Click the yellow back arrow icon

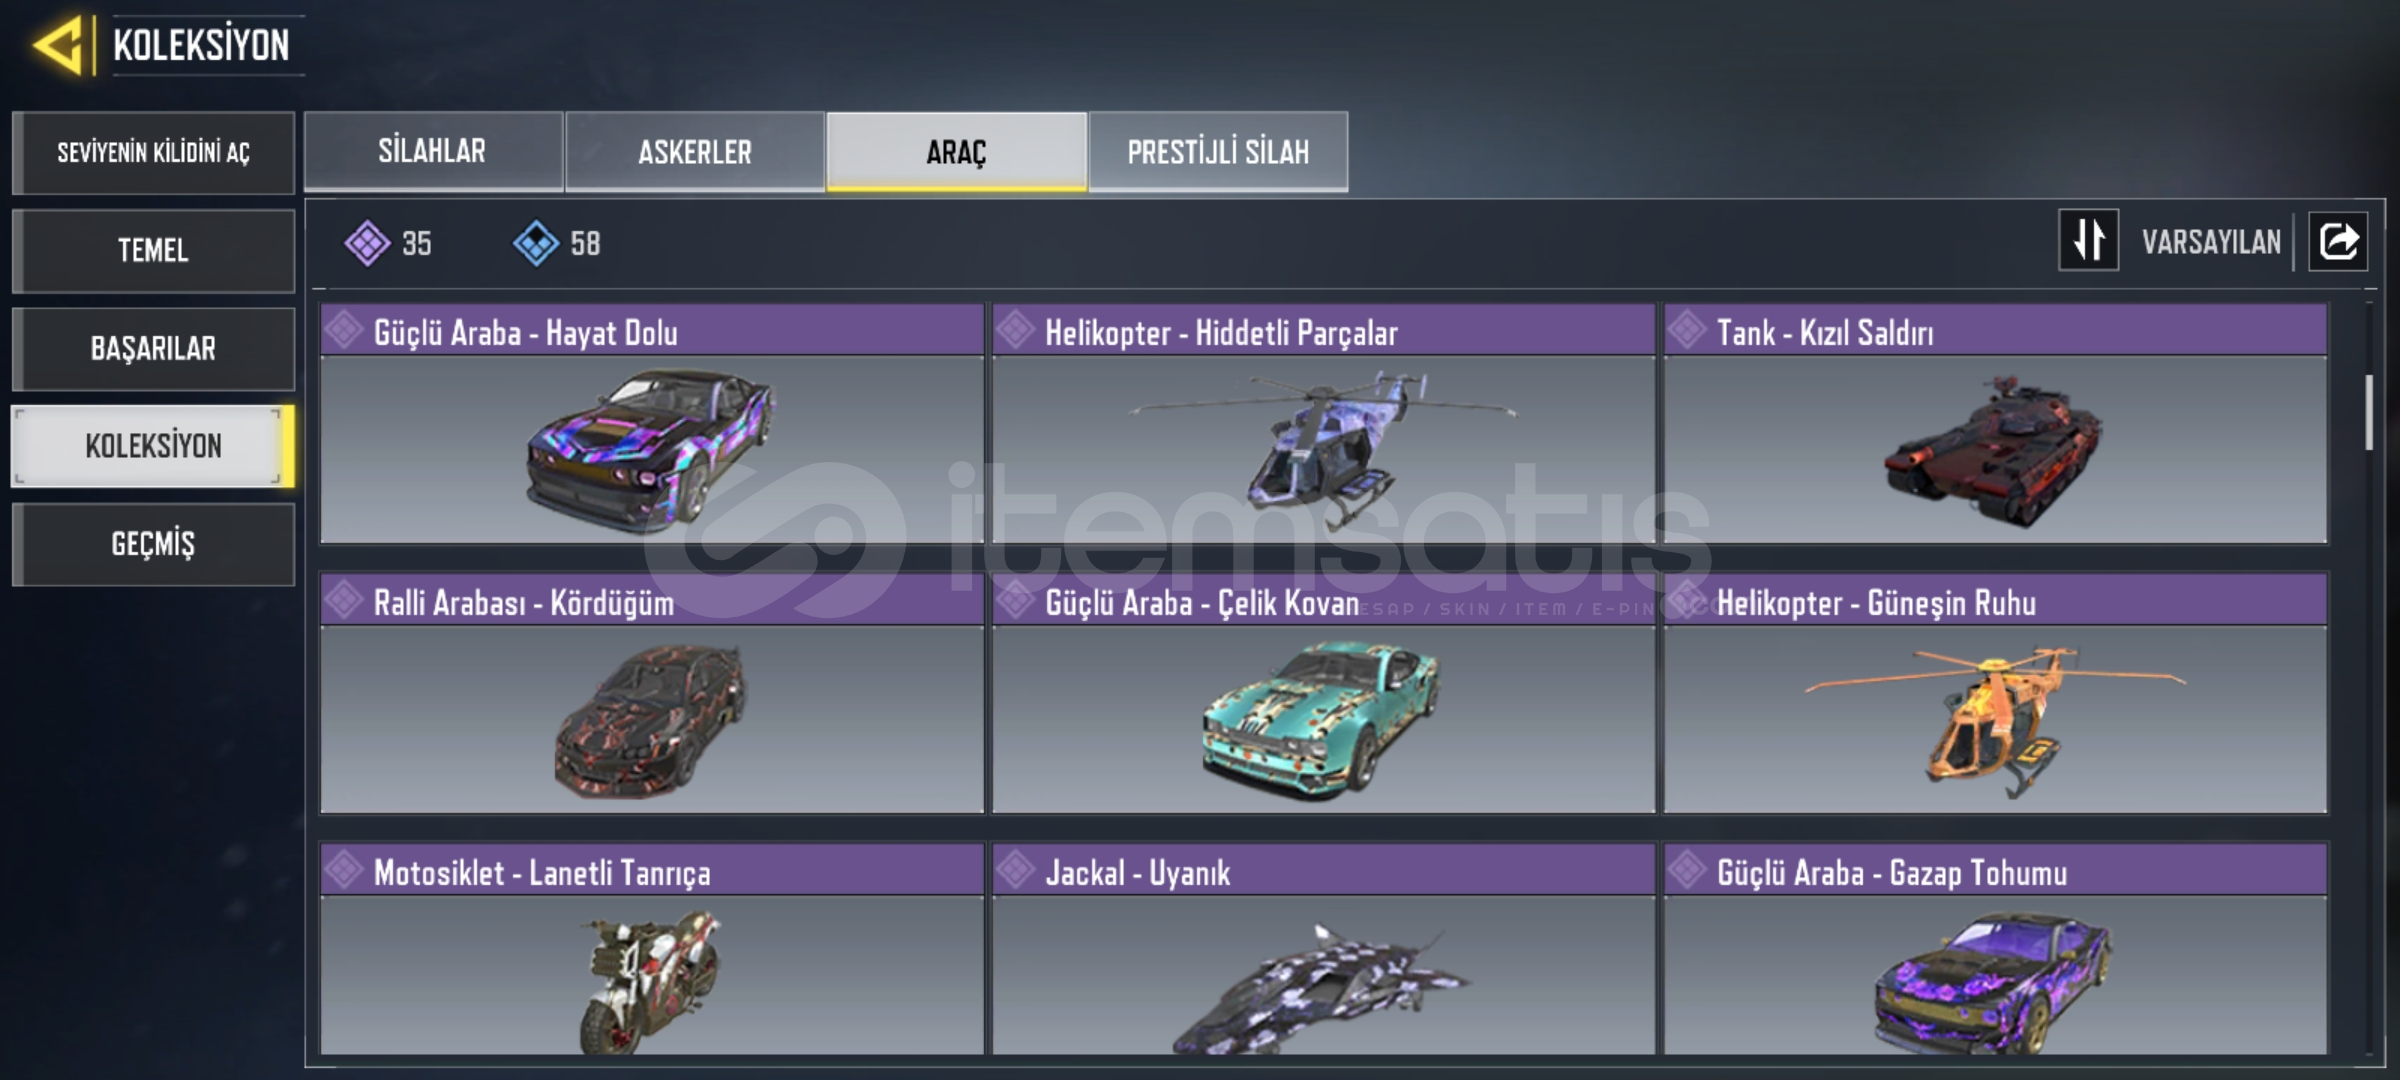(x=58, y=45)
